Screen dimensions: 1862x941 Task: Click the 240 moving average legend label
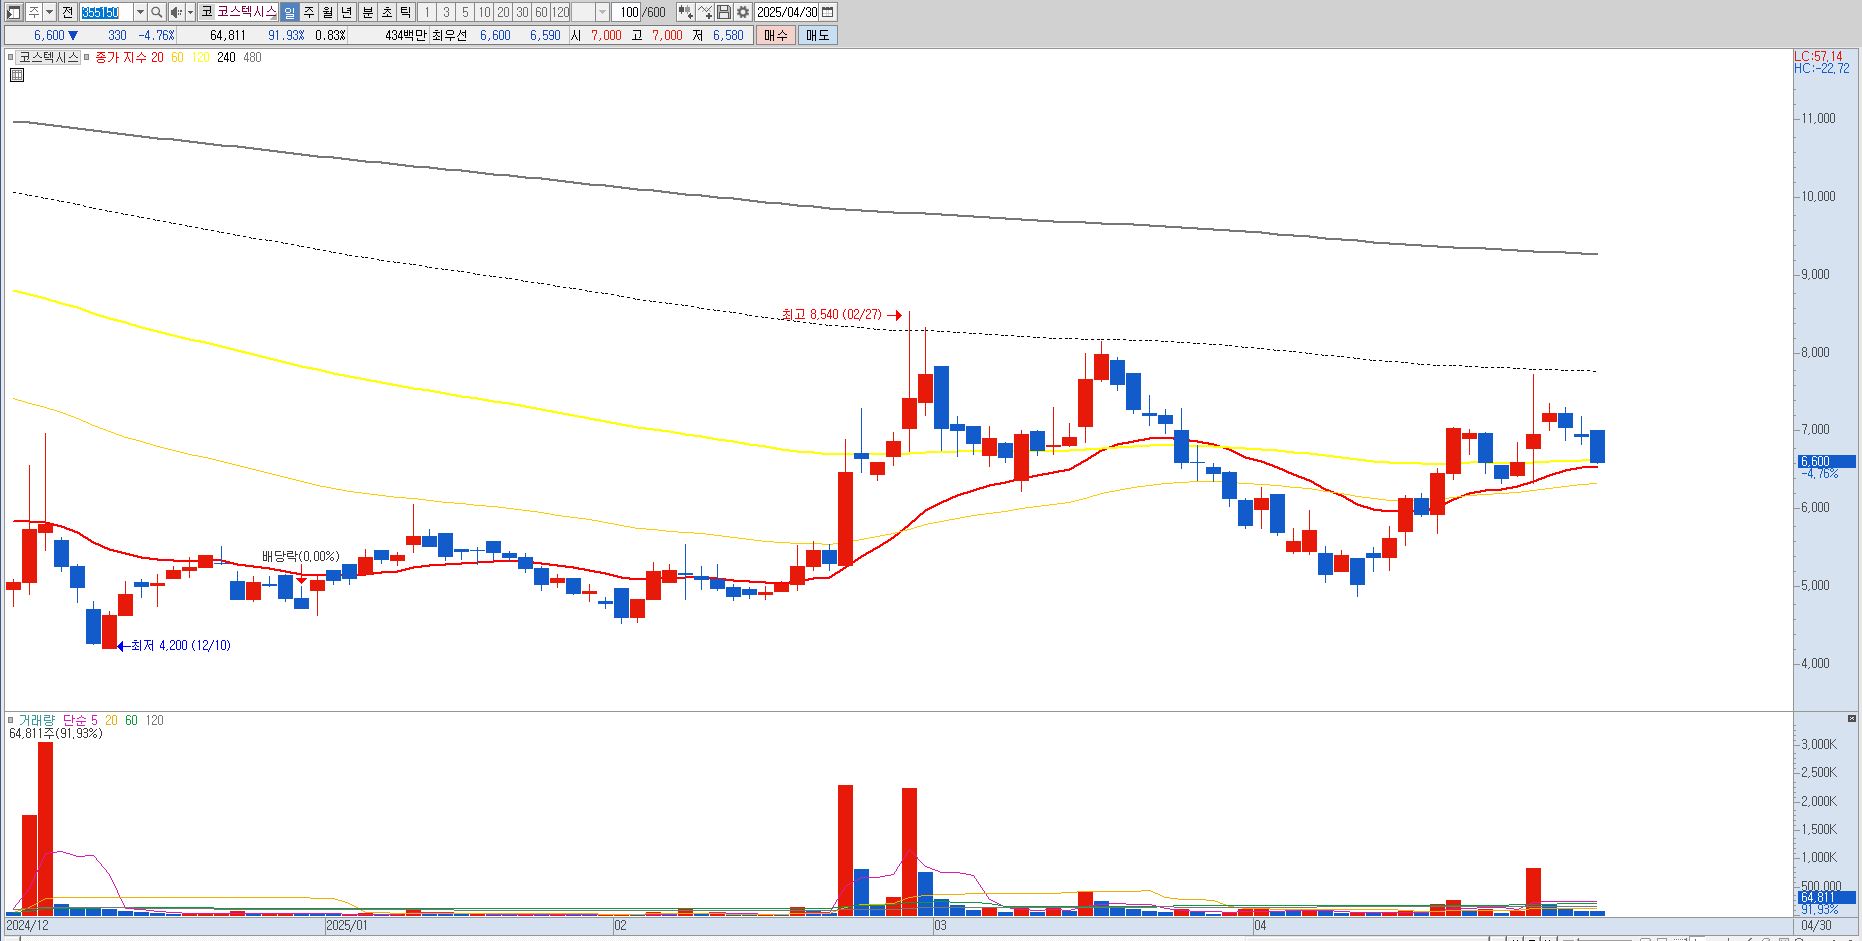point(227,57)
